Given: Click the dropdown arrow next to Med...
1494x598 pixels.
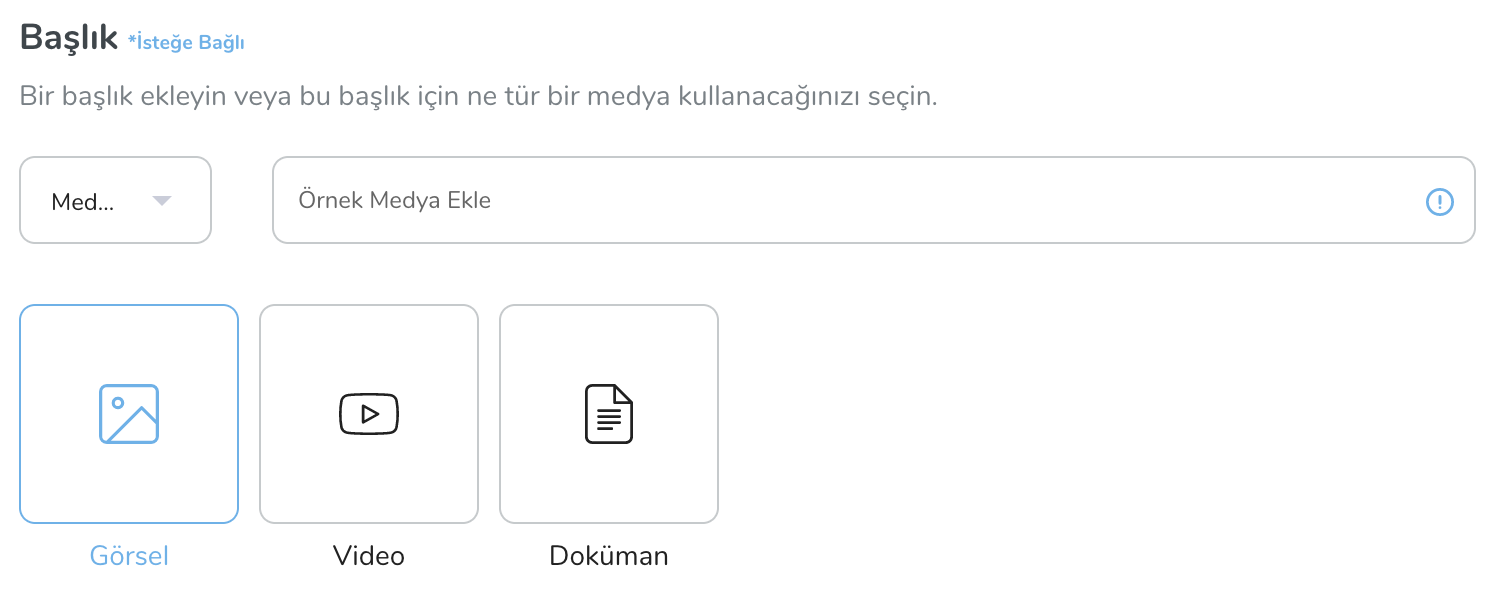Looking at the screenshot, I should [161, 201].
